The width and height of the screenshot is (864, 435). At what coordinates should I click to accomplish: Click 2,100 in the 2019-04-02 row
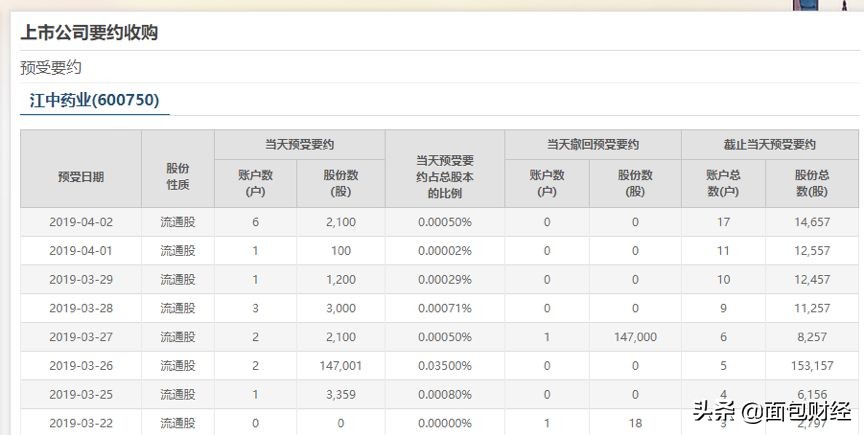[x=341, y=222]
